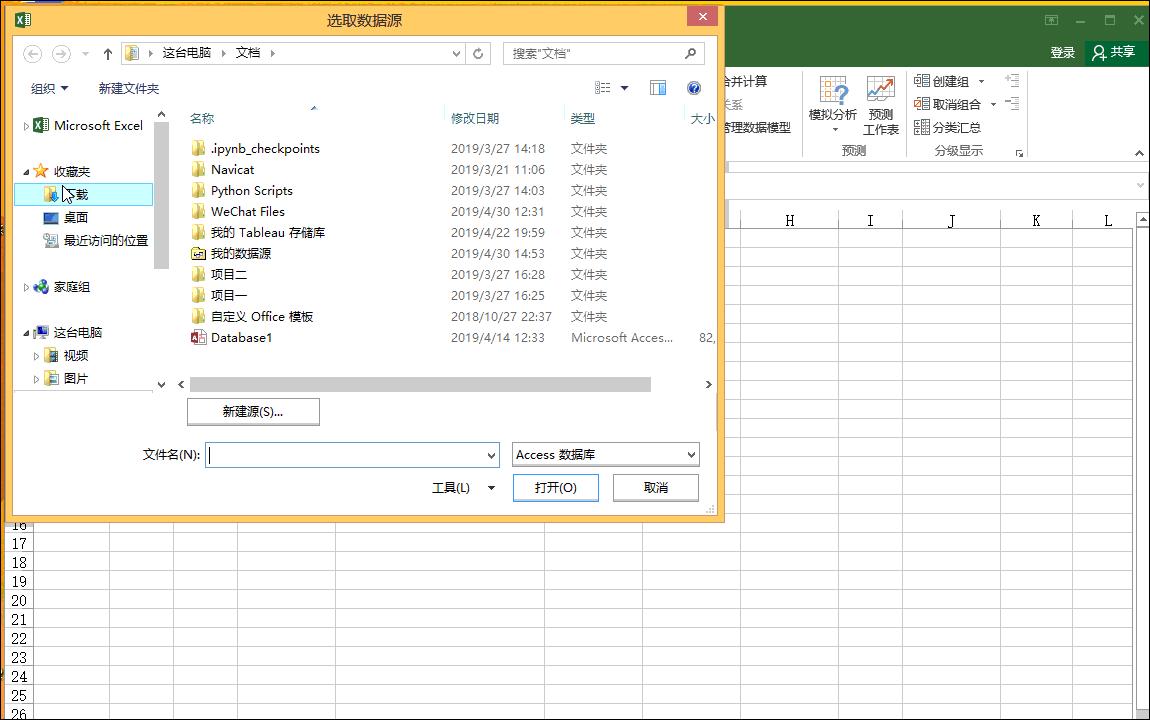
Task: Expand the 视频 folder node
Action: (x=36, y=356)
